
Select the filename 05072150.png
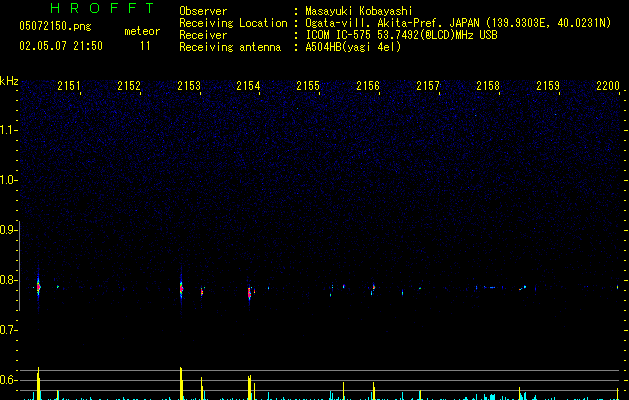coord(55,26)
